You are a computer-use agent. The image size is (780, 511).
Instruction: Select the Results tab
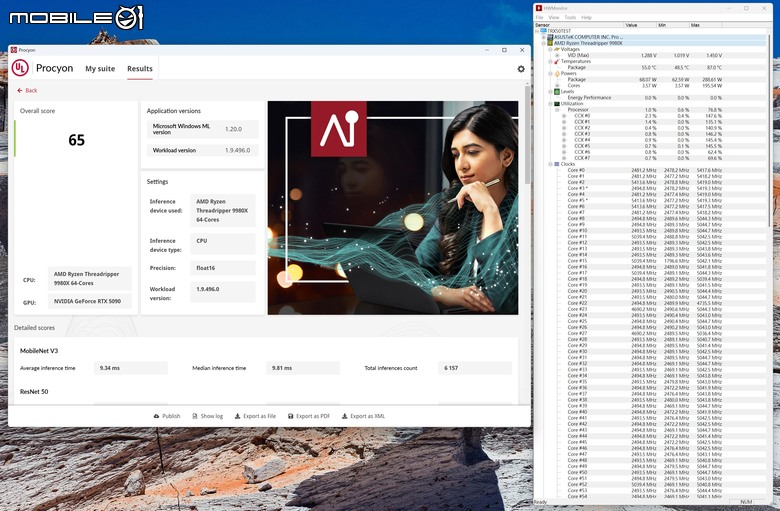(140, 69)
